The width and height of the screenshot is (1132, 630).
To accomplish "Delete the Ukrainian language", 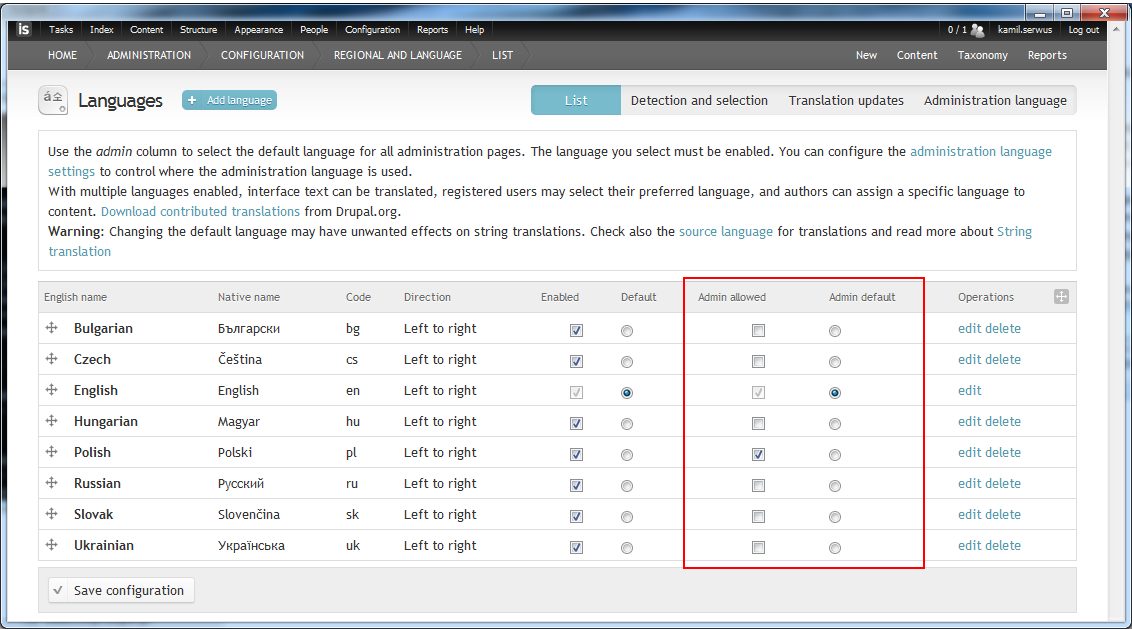I will (1003, 546).
